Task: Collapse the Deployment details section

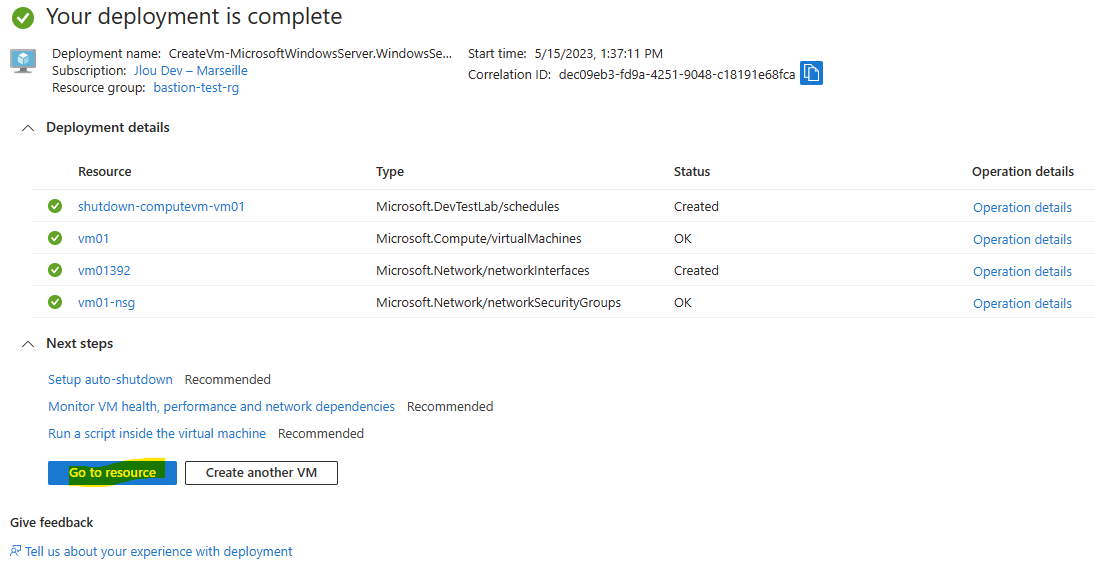Action: pos(28,128)
